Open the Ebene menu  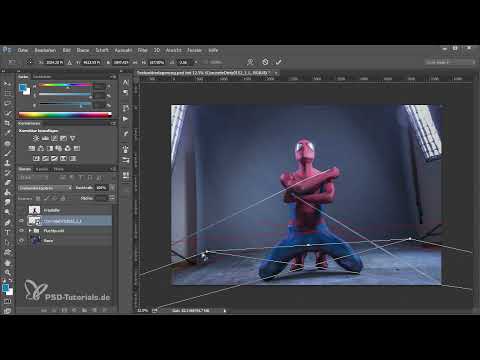tap(83, 50)
